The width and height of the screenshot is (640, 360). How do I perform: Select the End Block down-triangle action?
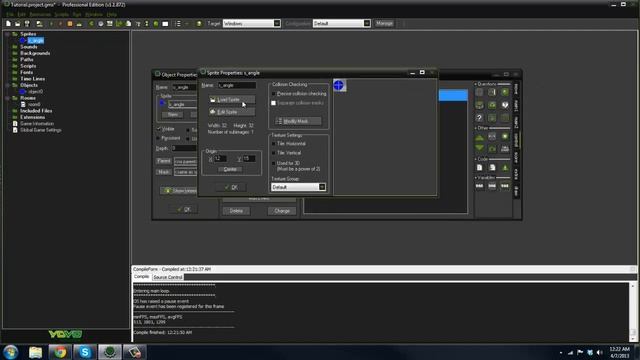(479, 148)
